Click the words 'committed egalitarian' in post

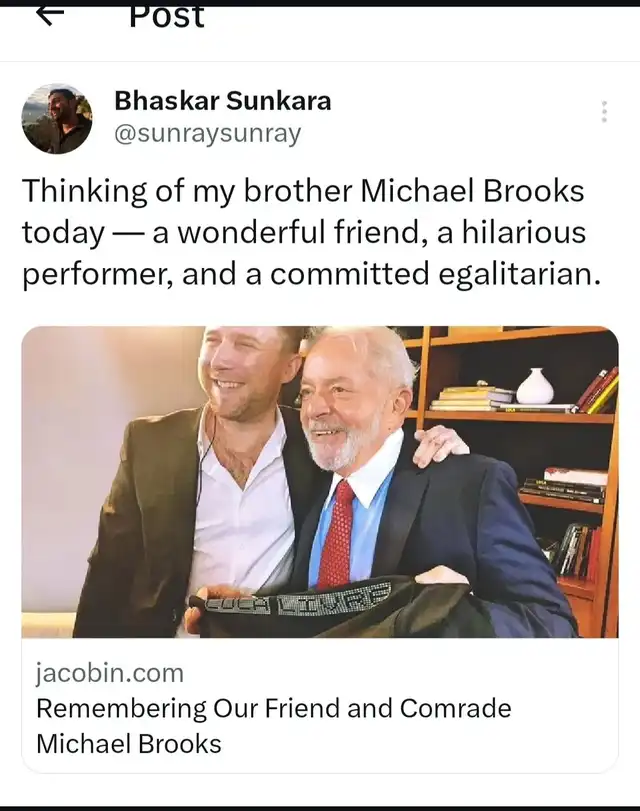click(x=435, y=274)
